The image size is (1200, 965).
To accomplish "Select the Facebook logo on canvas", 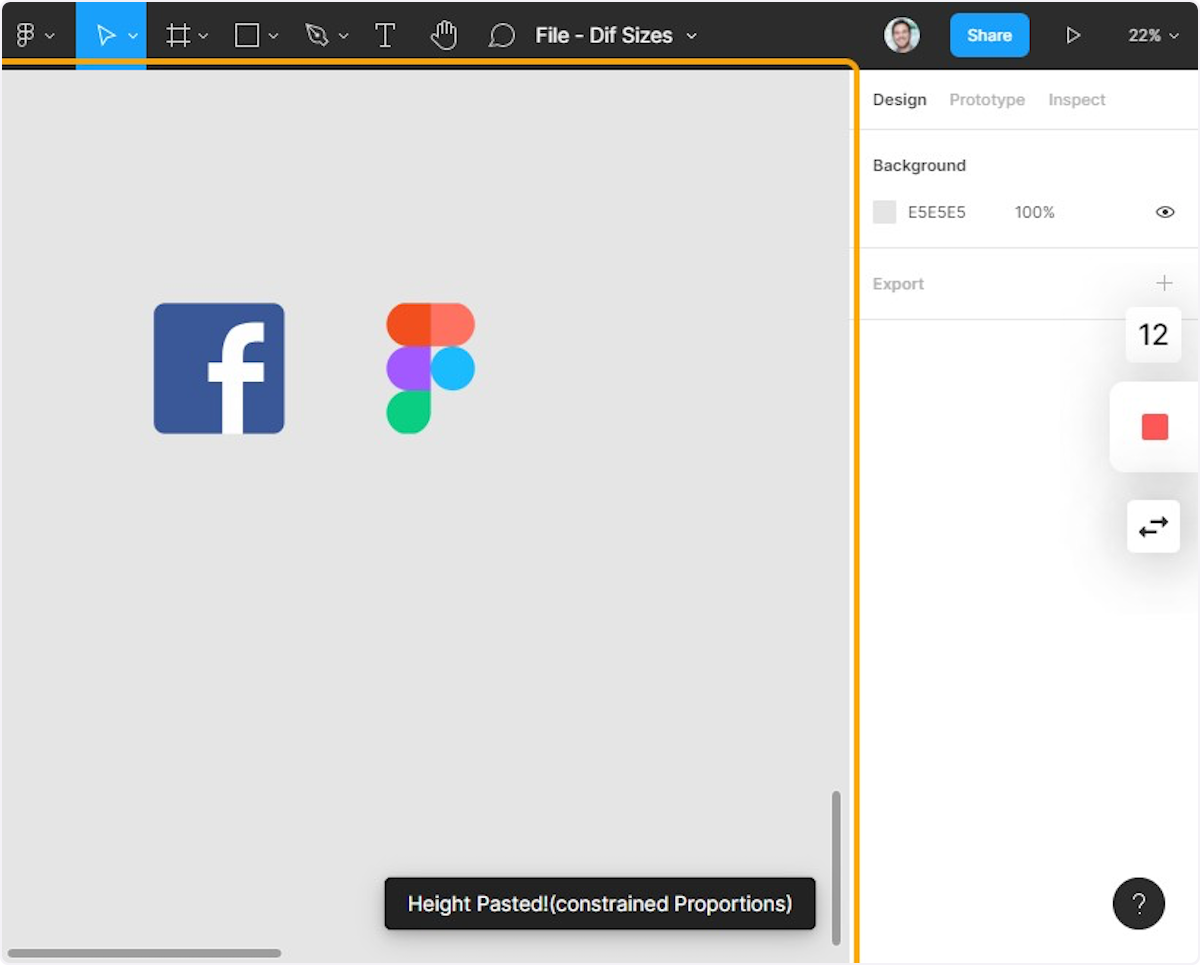I will point(219,368).
